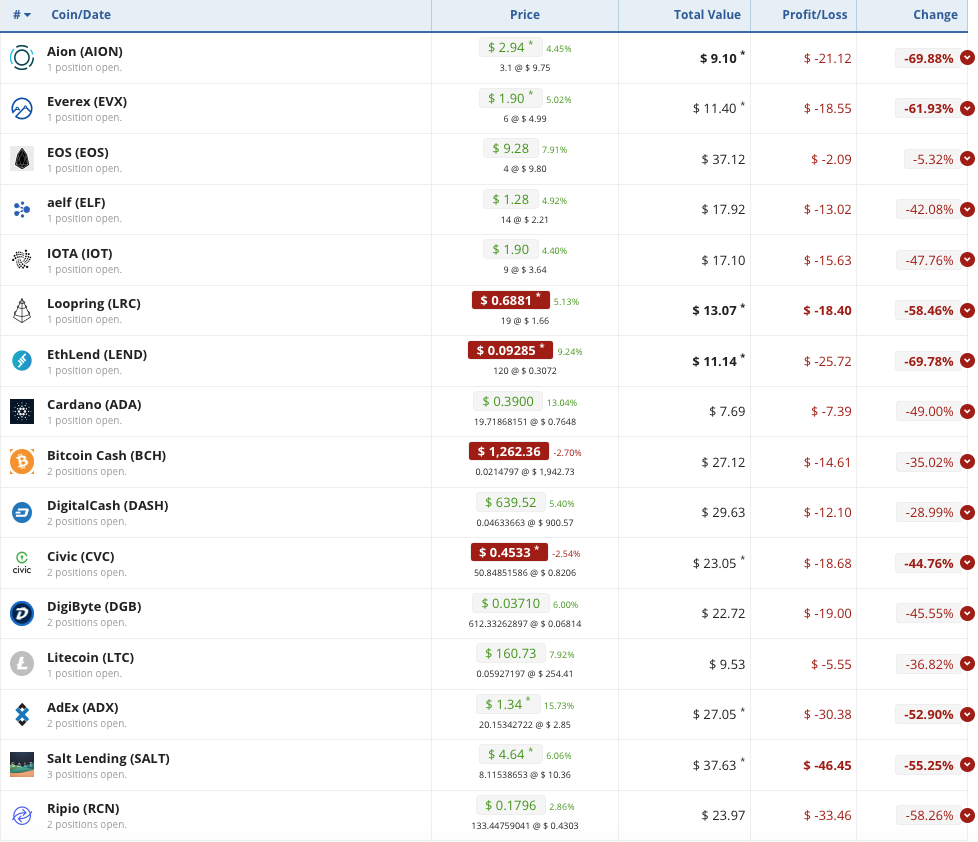Open the Loopring (LRC) coin name
This screenshot has height=842, width=978.
[94, 304]
